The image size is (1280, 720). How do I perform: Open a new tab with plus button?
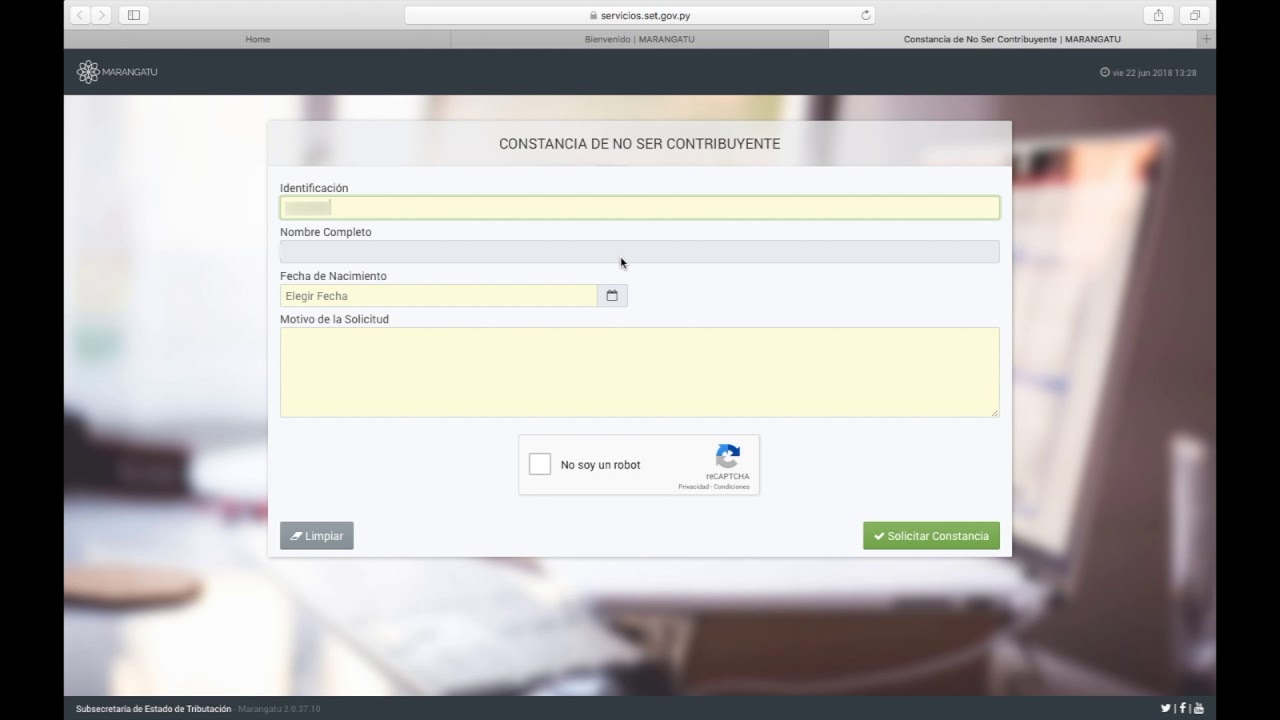pos(1206,39)
